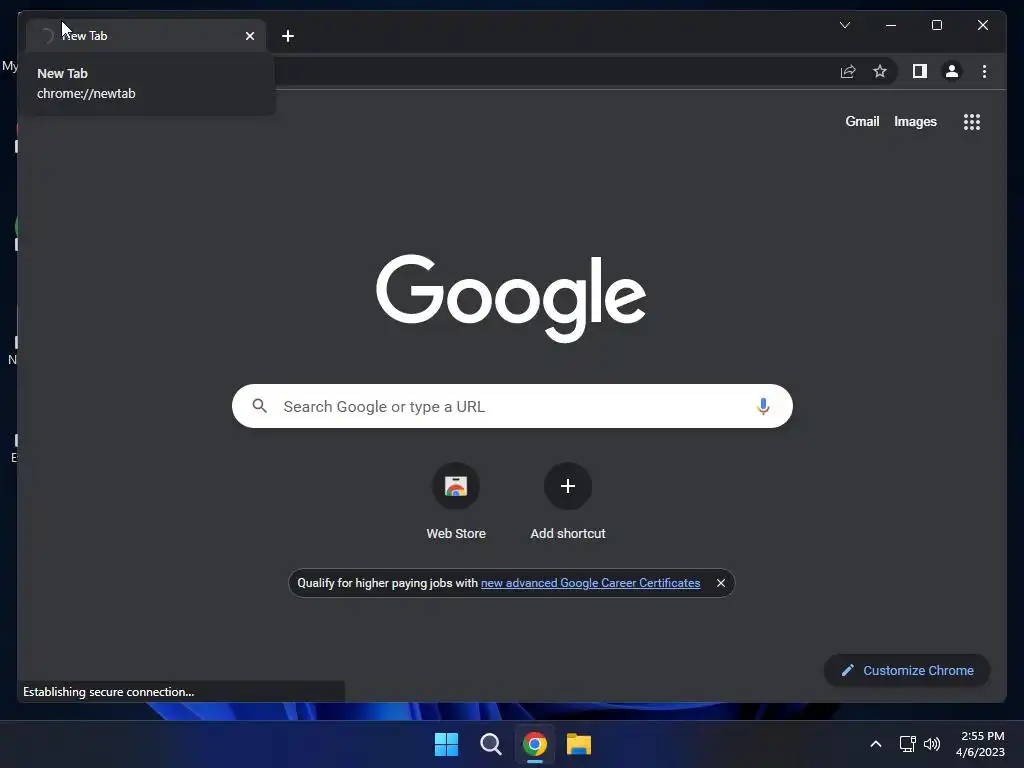Open clock showing 2:55 PM
Screen dimensions: 1024x768
pos(980,744)
